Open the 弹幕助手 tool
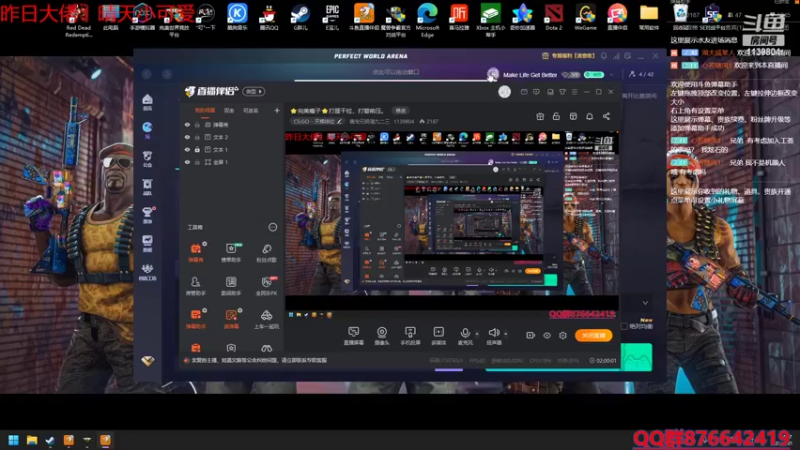 196,318
